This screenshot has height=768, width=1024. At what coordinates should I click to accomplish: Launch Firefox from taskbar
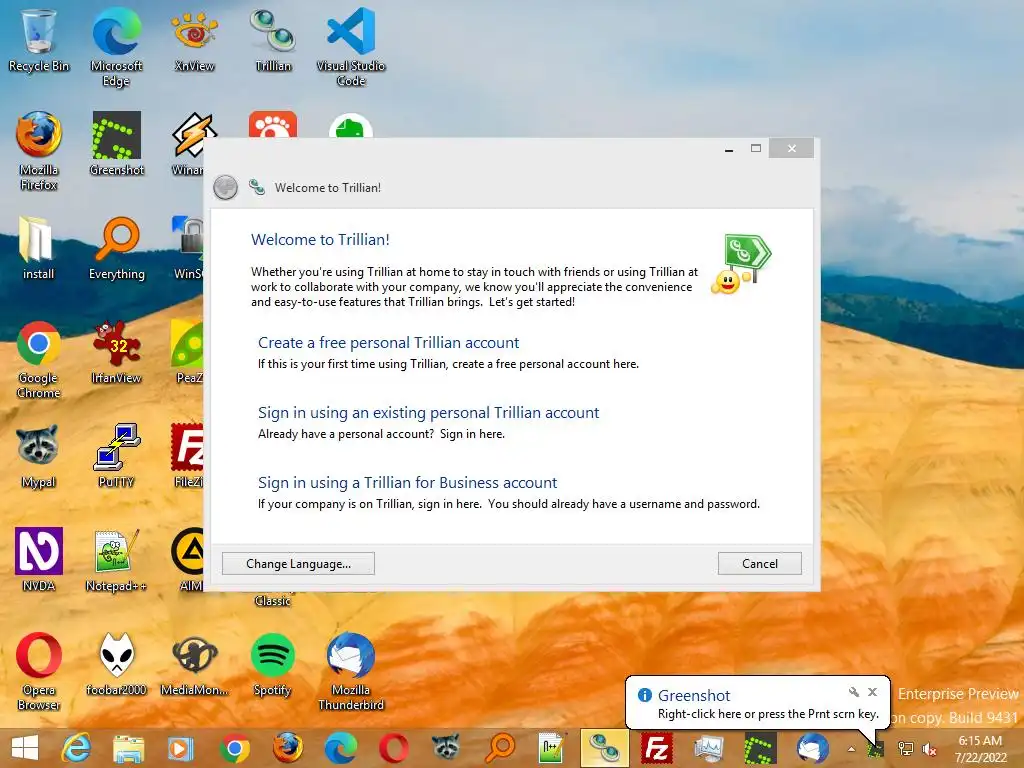pos(287,748)
